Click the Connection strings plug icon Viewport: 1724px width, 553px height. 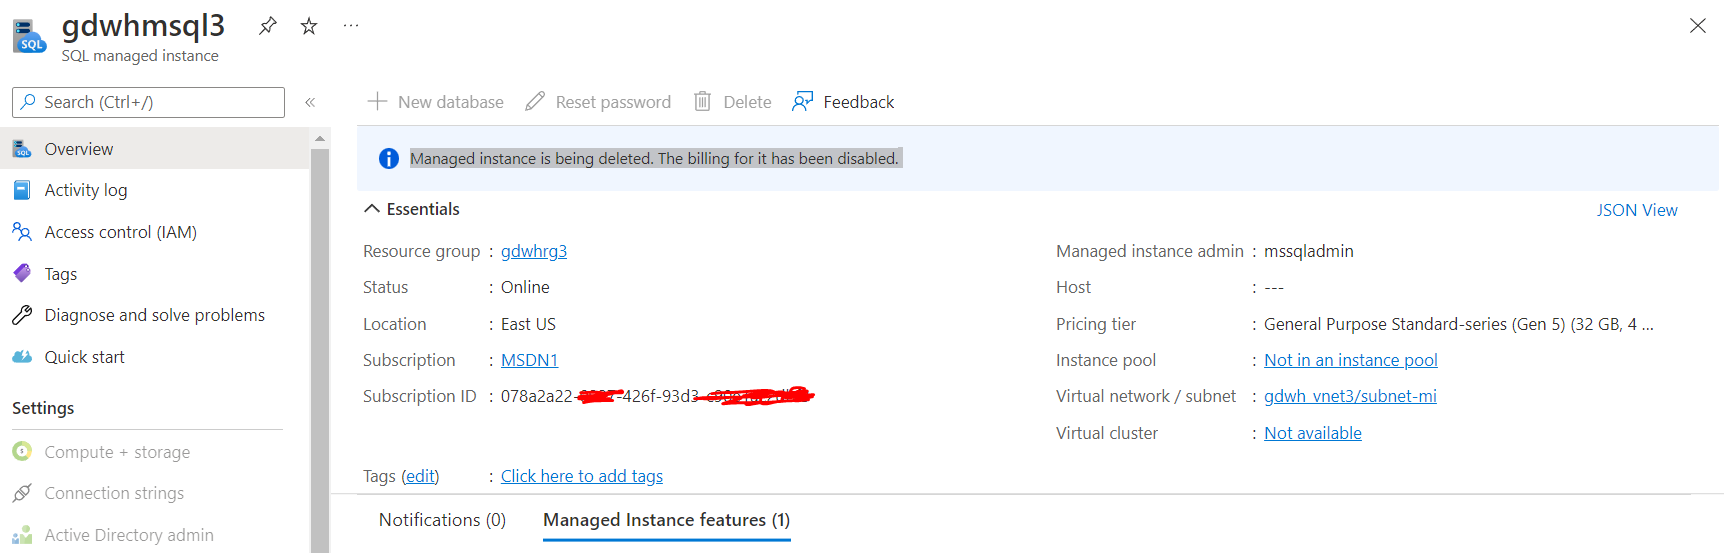pyautogui.click(x=22, y=493)
